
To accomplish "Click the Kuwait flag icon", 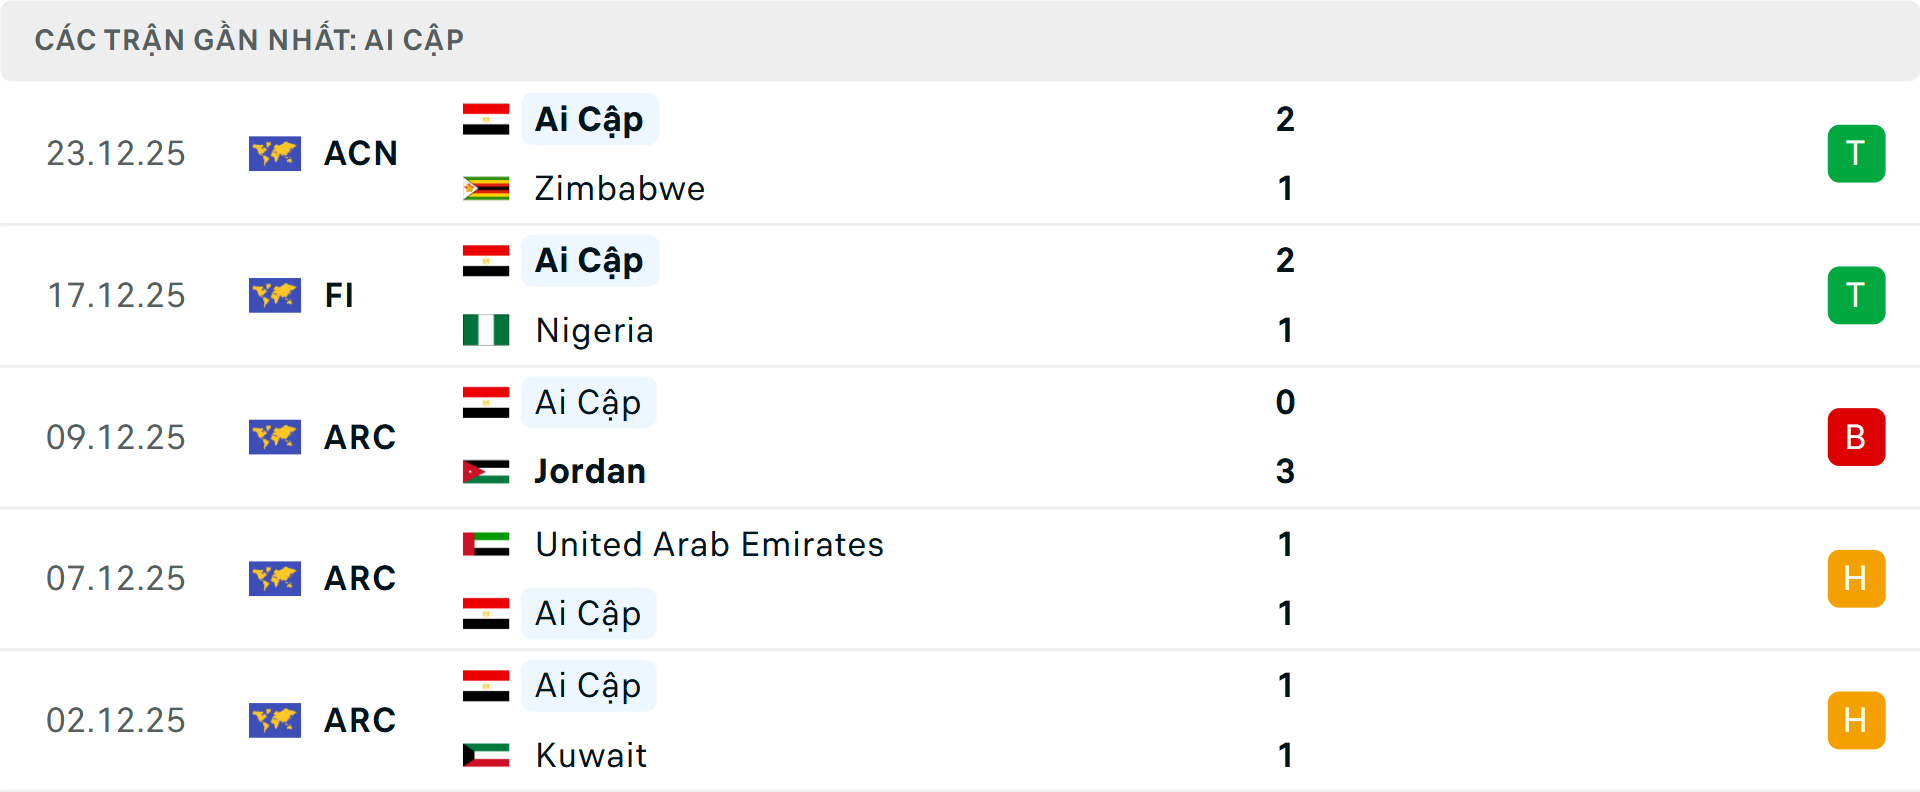I will [x=486, y=755].
